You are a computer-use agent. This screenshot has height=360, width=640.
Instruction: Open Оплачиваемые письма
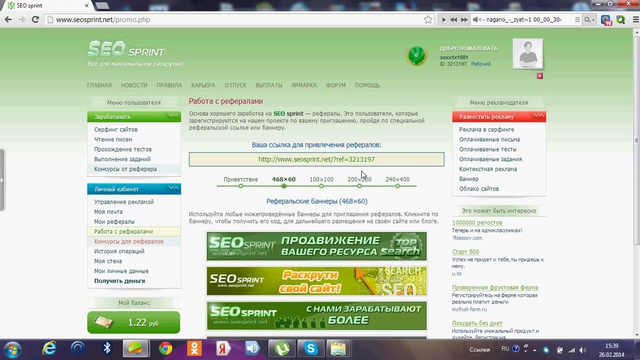pyautogui.click(x=489, y=139)
